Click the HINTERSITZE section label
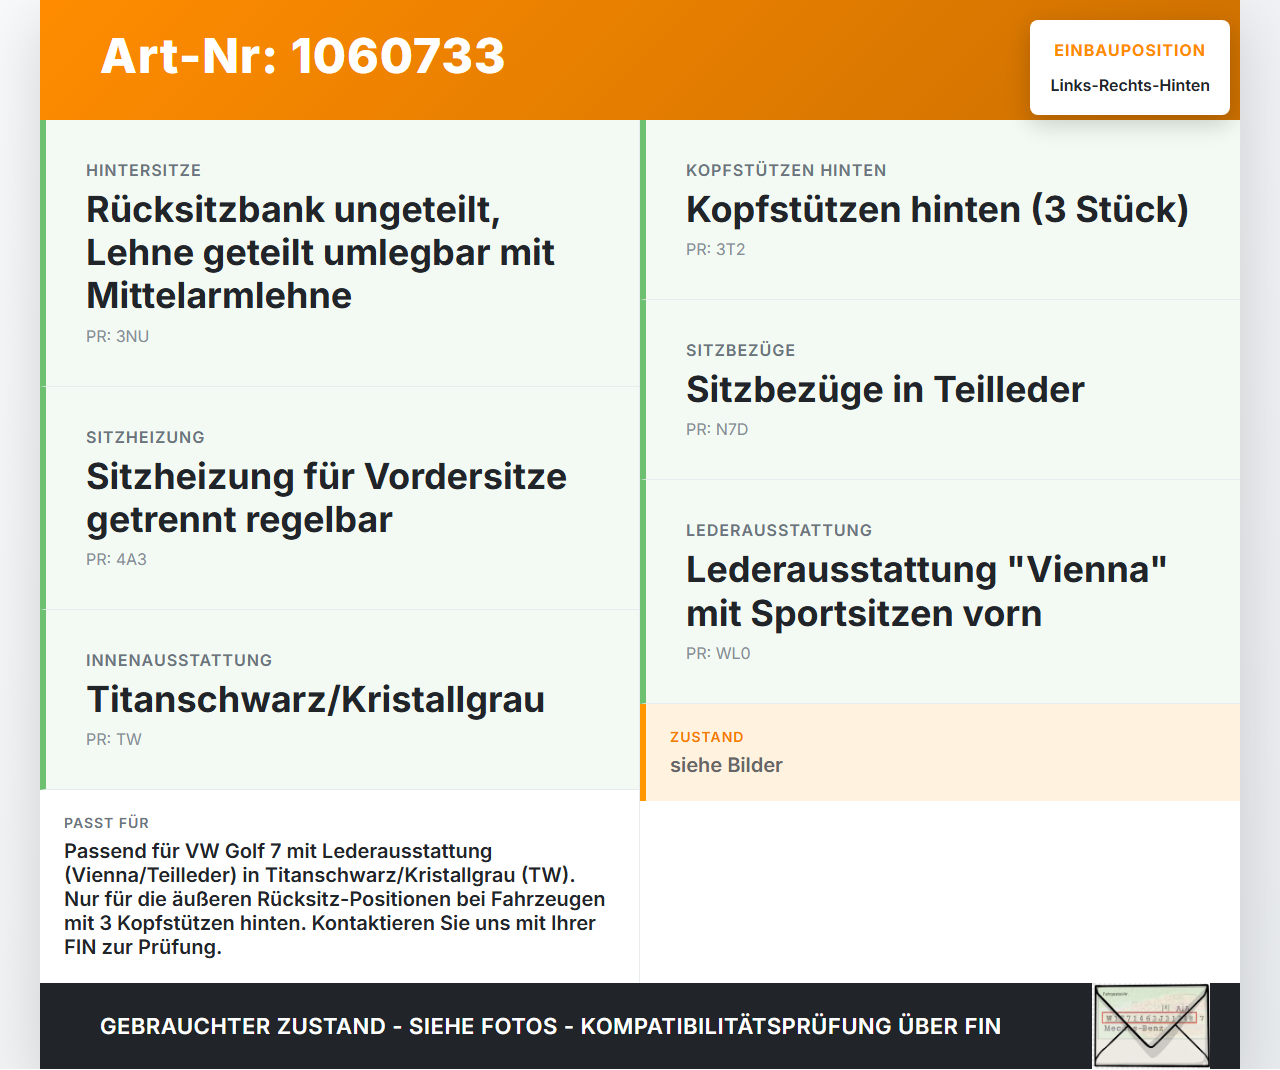The image size is (1280, 1070). [144, 170]
